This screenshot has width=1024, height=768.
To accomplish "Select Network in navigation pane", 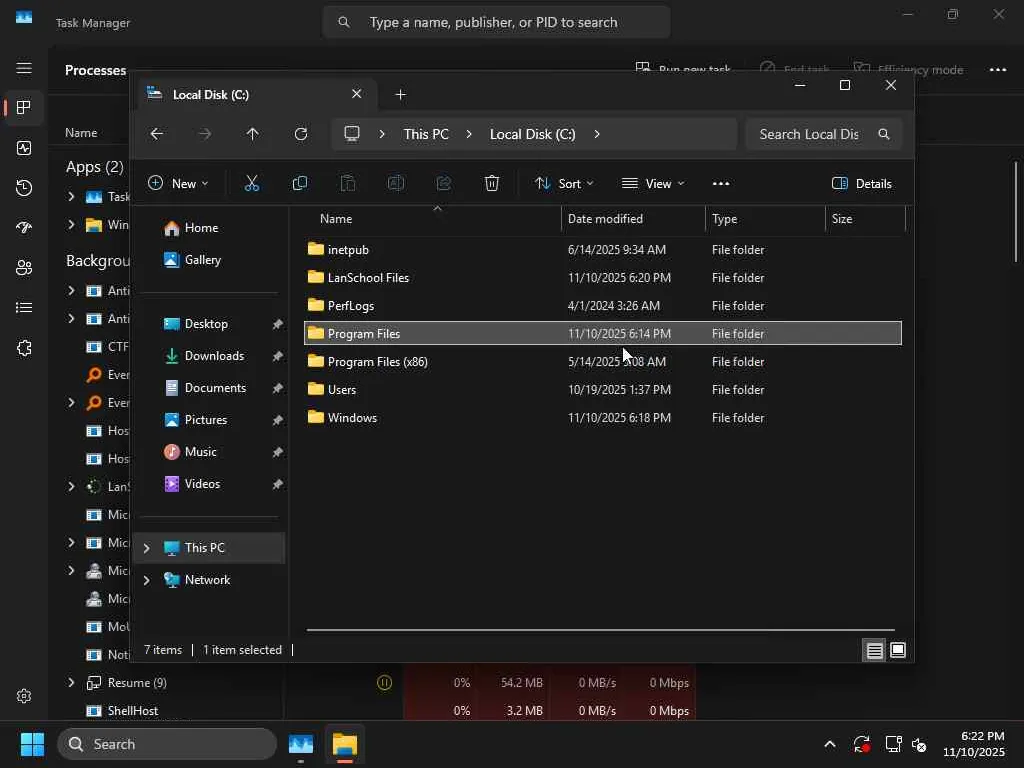I will [x=207, y=580].
